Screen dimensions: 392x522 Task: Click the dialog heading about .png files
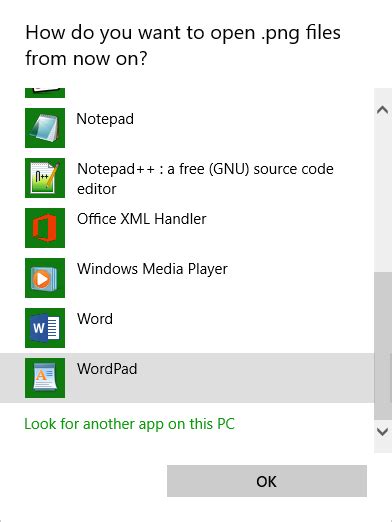click(183, 45)
